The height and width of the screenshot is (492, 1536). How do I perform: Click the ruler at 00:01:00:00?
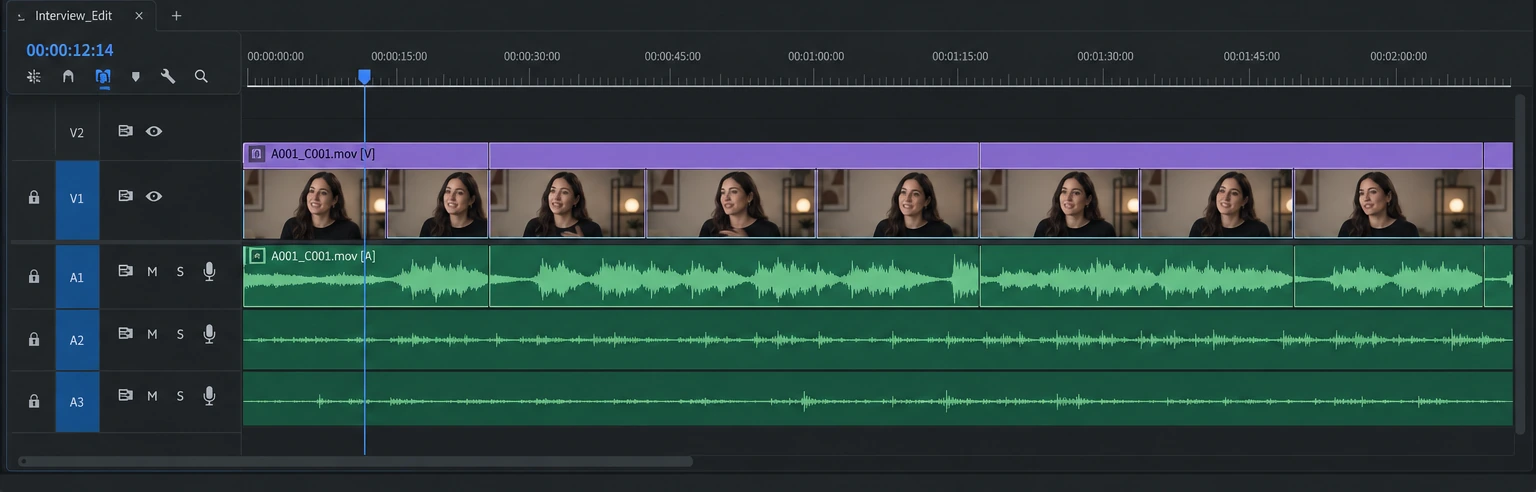(x=816, y=57)
